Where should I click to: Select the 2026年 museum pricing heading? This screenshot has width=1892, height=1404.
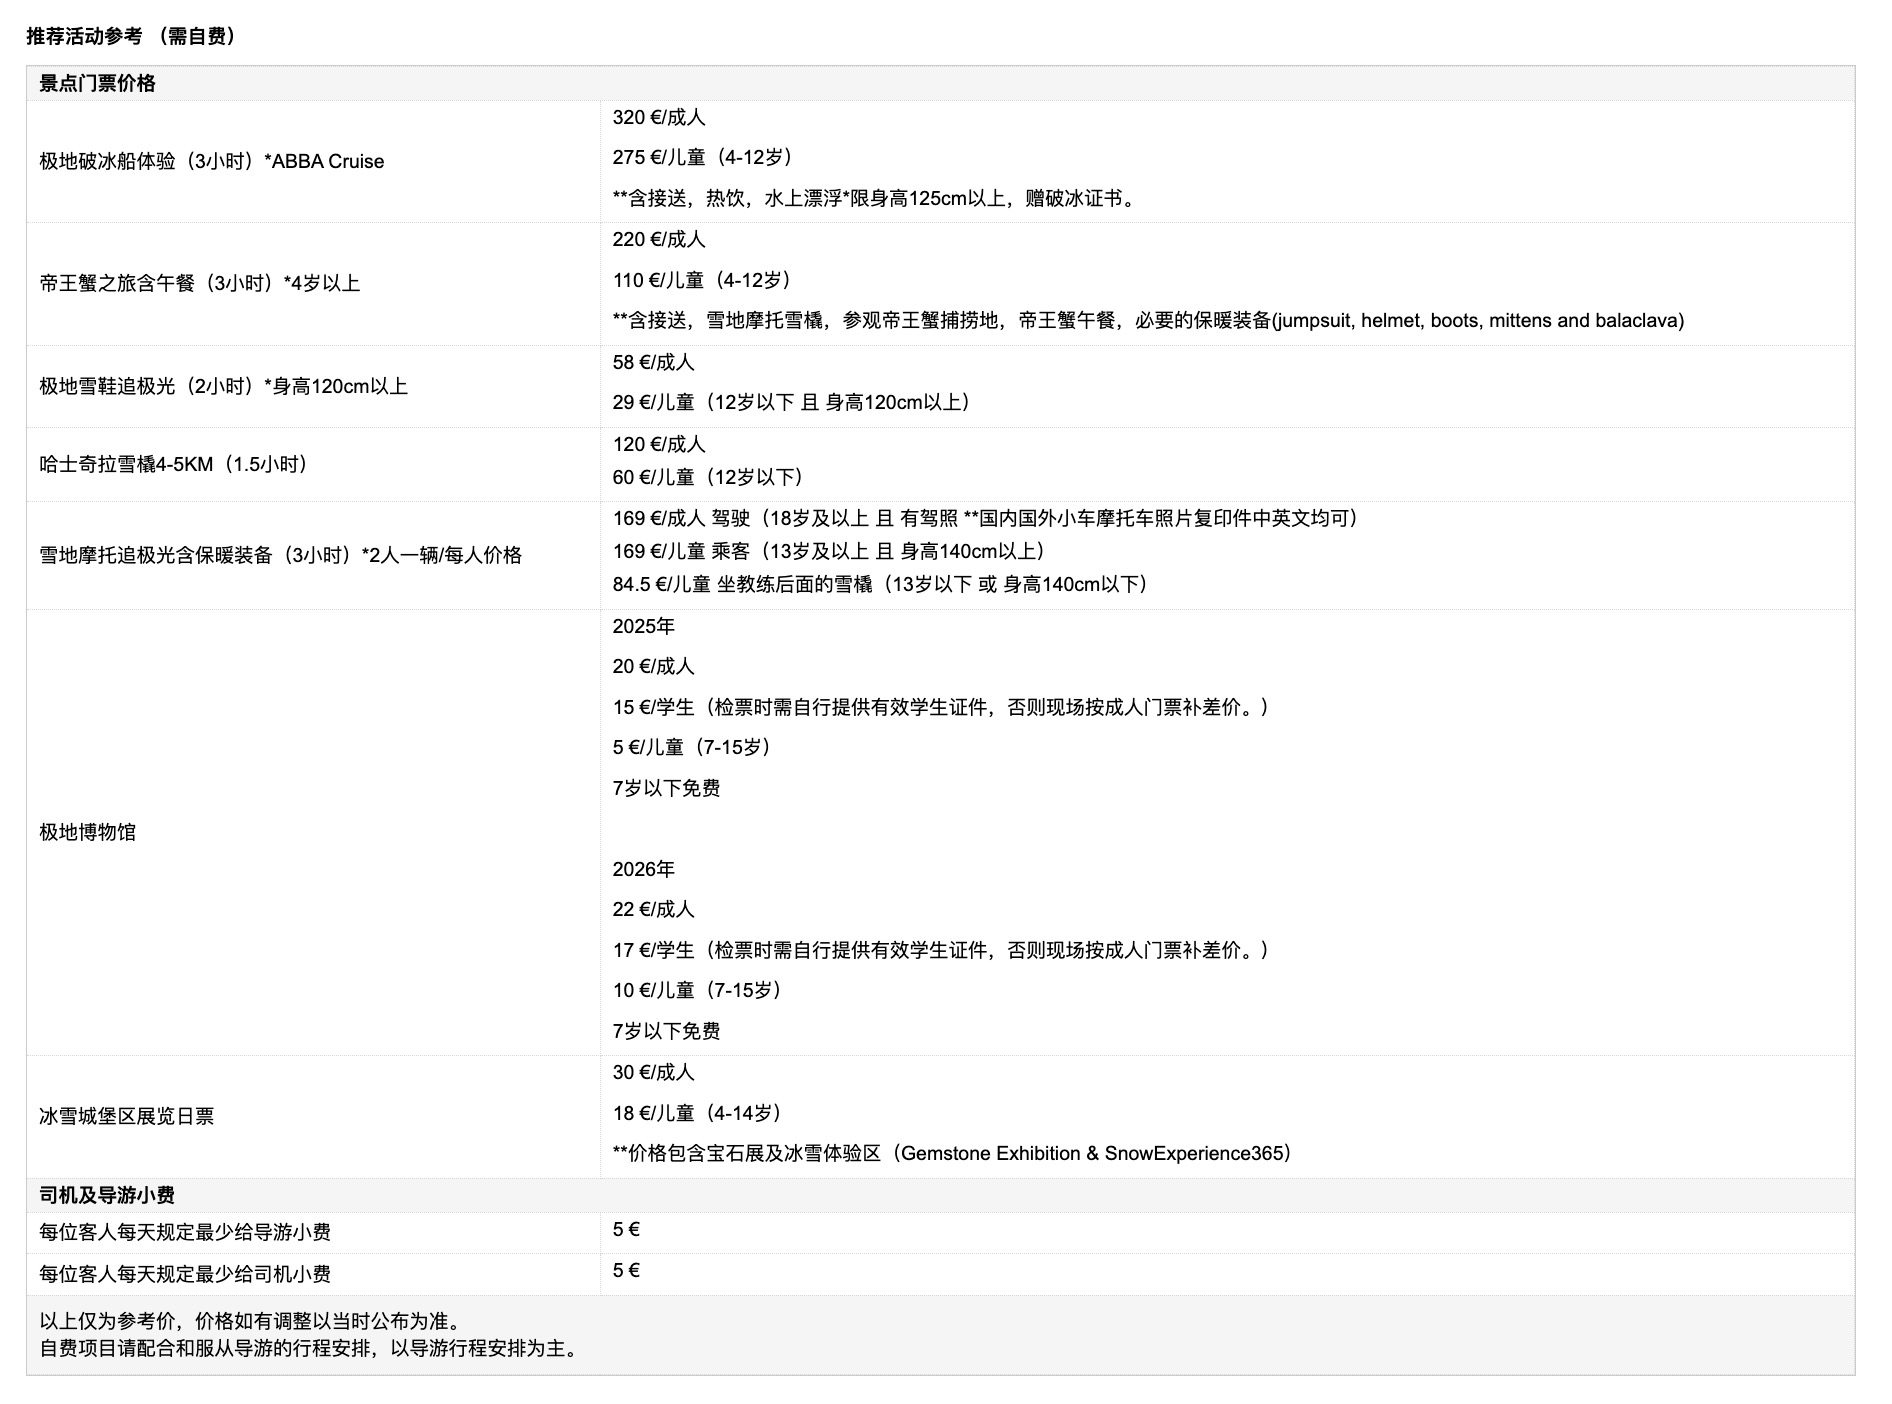point(643,870)
